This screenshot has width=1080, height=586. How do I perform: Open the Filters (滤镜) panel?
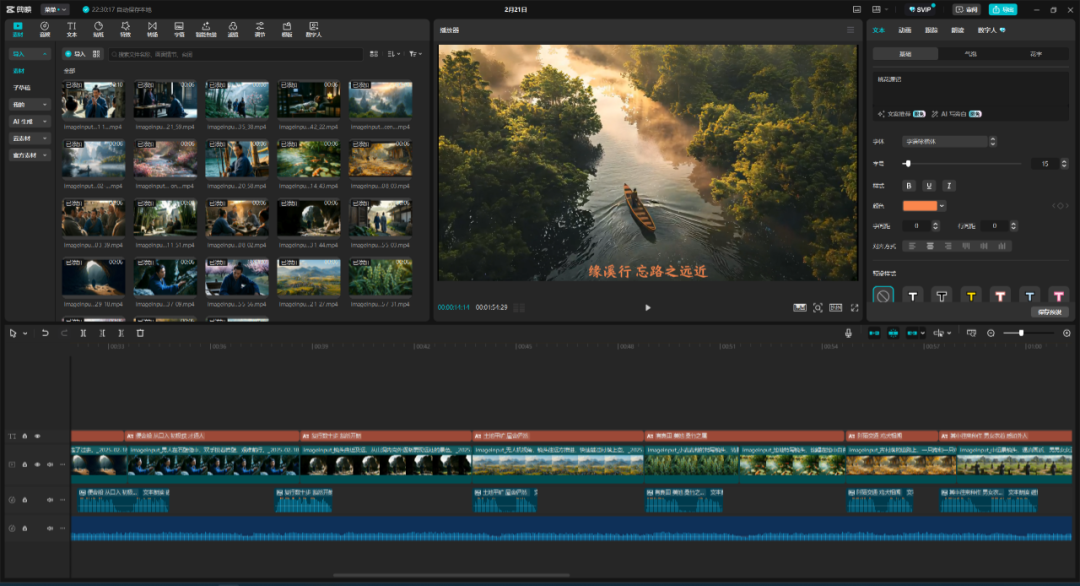pos(233,29)
